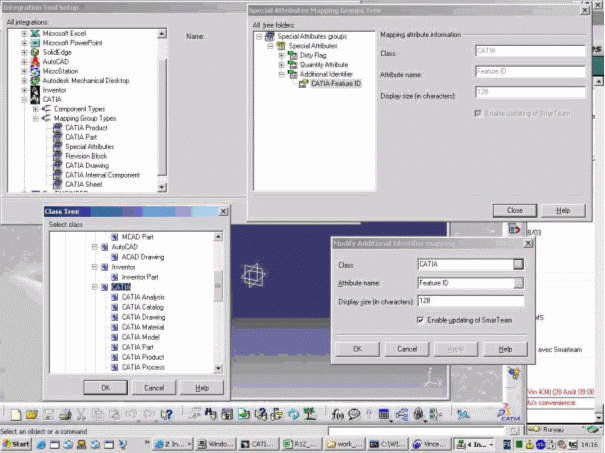Click the Open folder icon in CATIA toolbar
This screenshot has width=605, height=453.
pos(32,415)
